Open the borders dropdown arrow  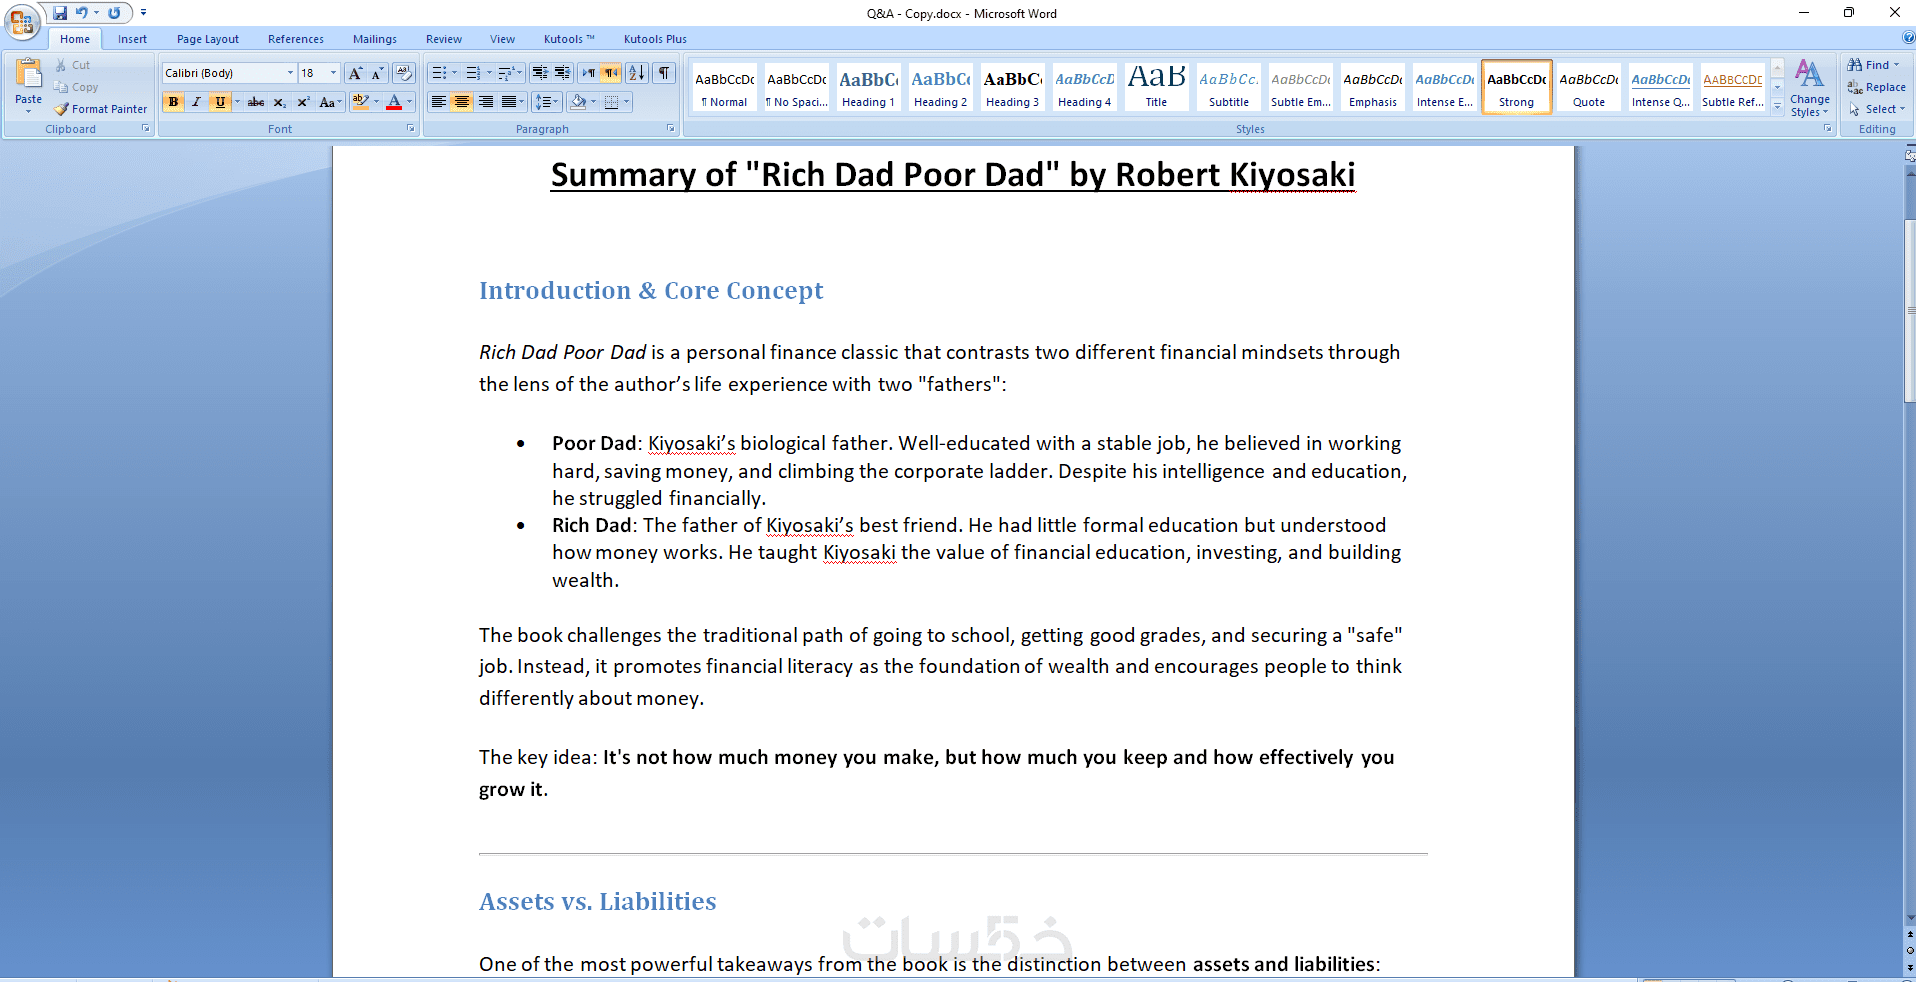(627, 102)
